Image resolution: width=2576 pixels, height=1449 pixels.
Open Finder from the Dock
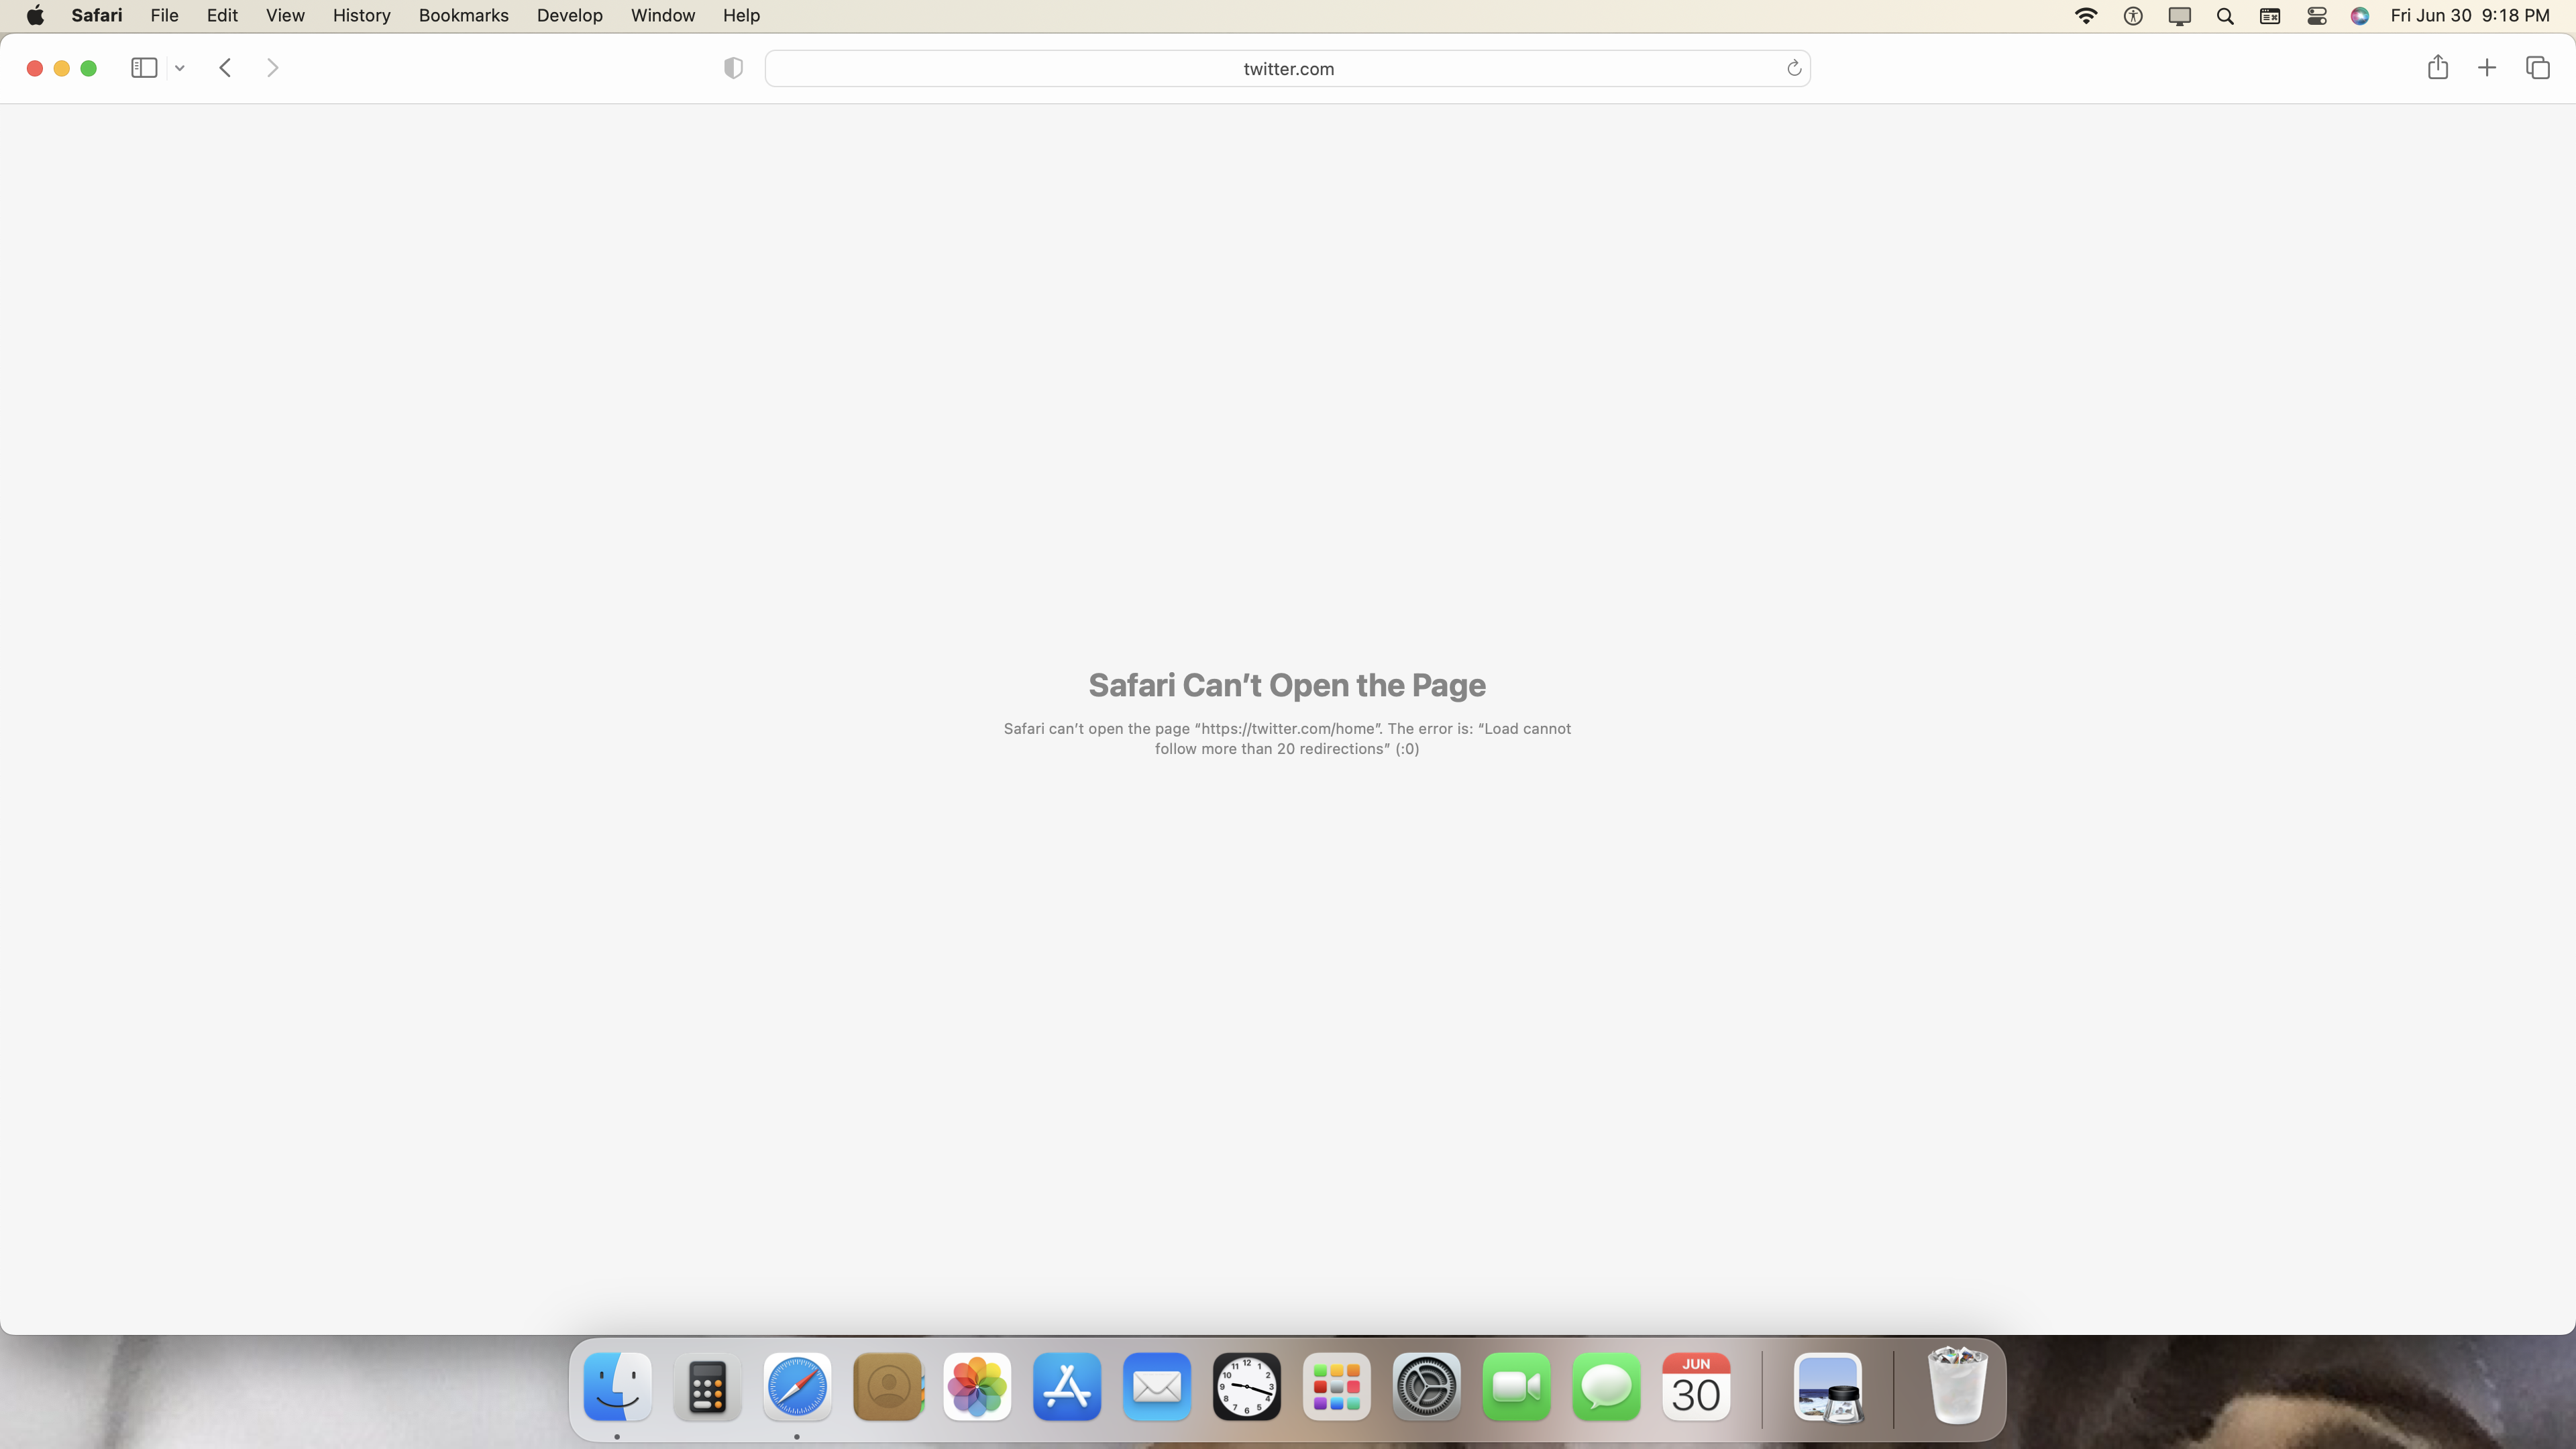(x=616, y=1387)
